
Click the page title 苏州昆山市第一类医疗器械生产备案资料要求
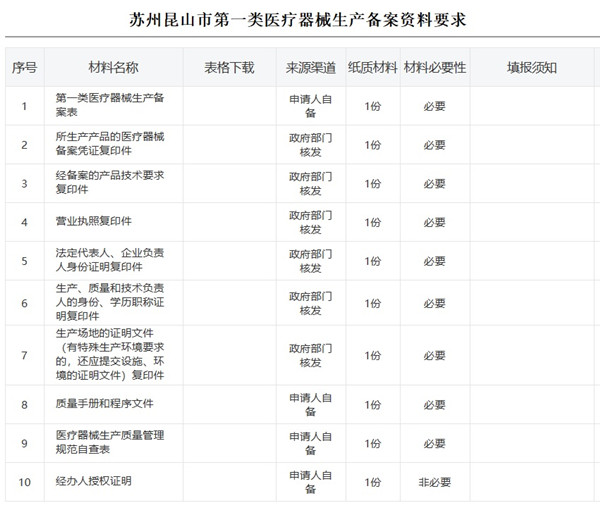click(297, 20)
